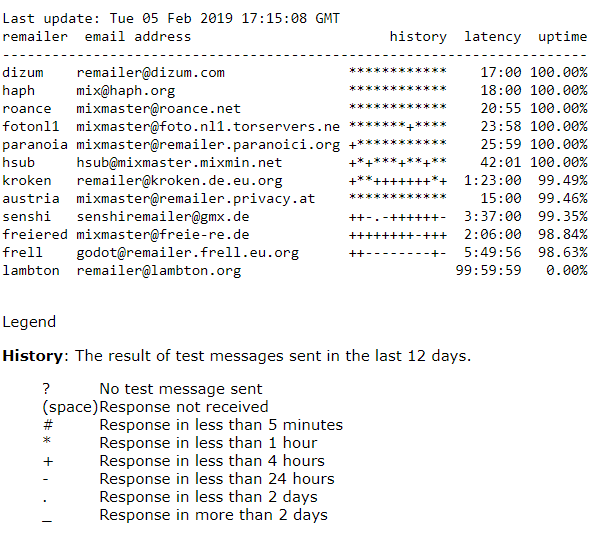Click mixmaster@foto.nl1.torservers.ne address
The image size is (606, 534).
pyautogui.click(x=208, y=126)
